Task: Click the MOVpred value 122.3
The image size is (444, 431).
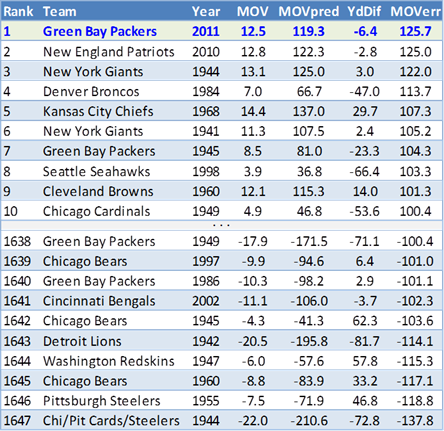Action: click(x=309, y=52)
